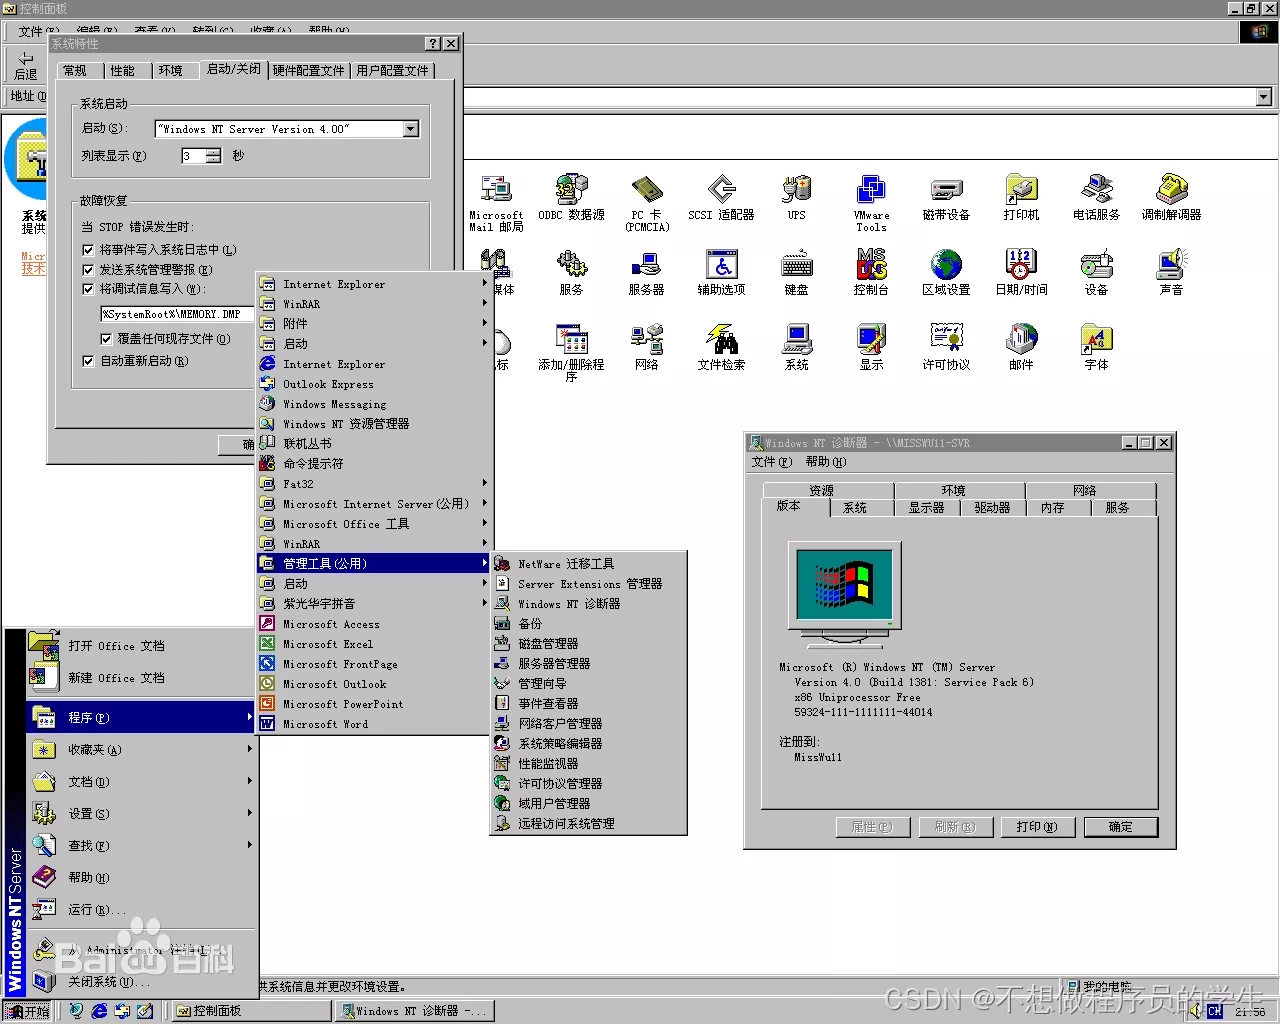Toggle 将事件写入系统日志中 checkbox
The image size is (1280, 1024).
point(88,250)
